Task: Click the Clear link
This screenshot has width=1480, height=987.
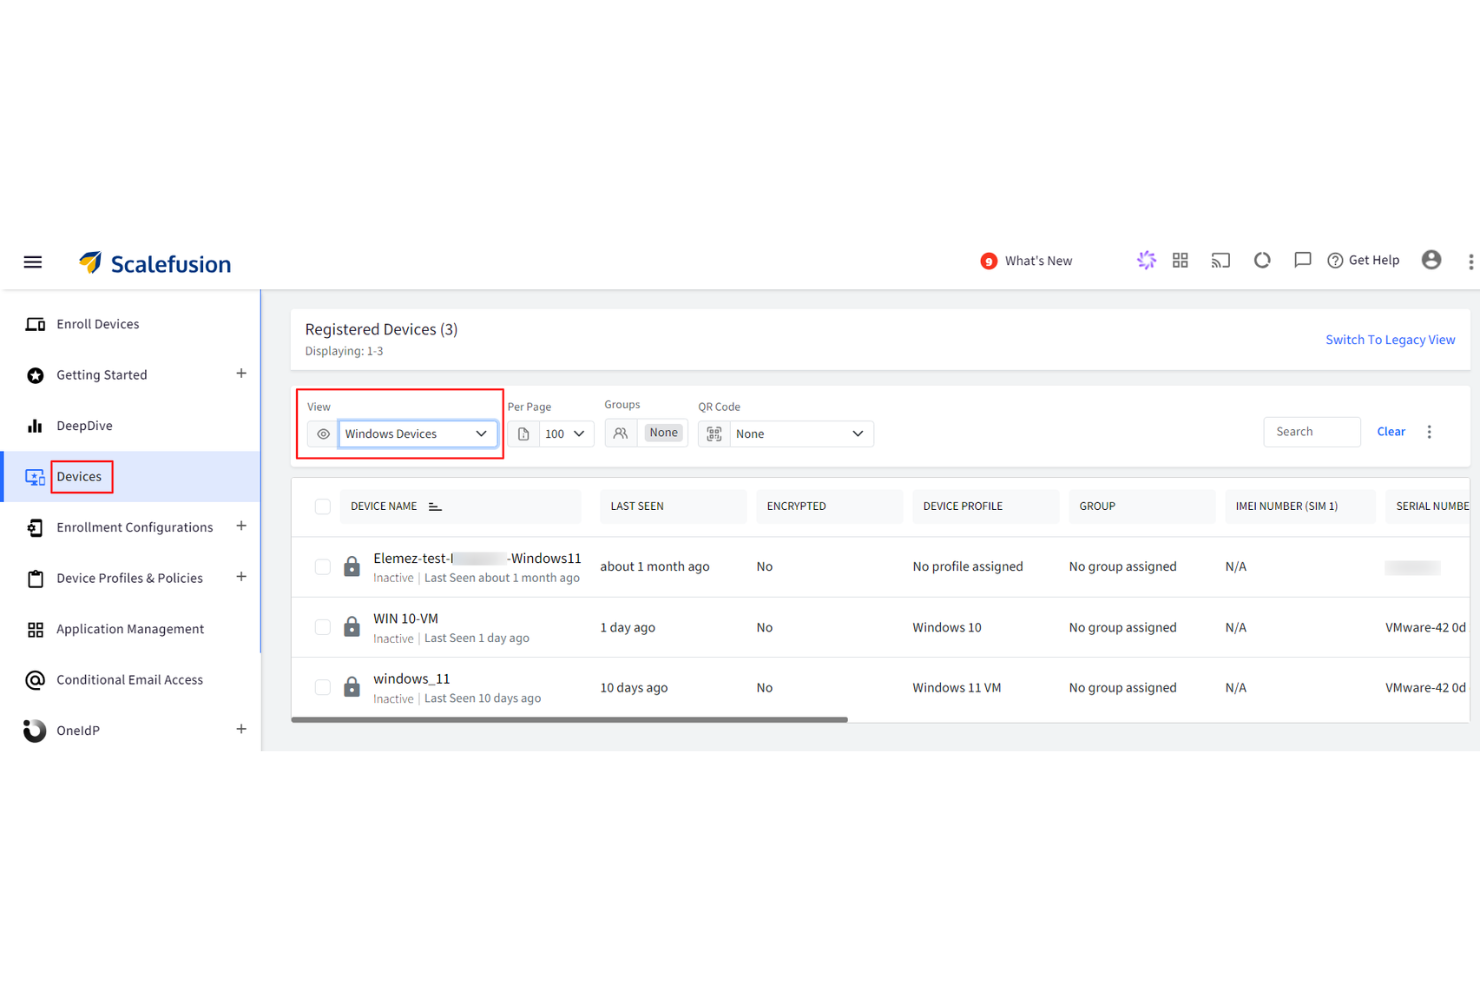Action: pyautogui.click(x=1391, y=432)
